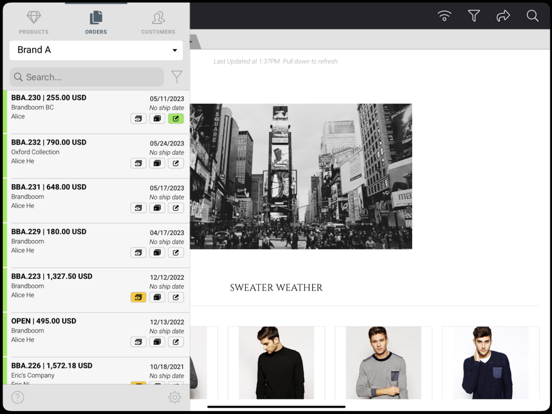
Task: Click customer name Oxford Collection
Action: coord(35,152)
